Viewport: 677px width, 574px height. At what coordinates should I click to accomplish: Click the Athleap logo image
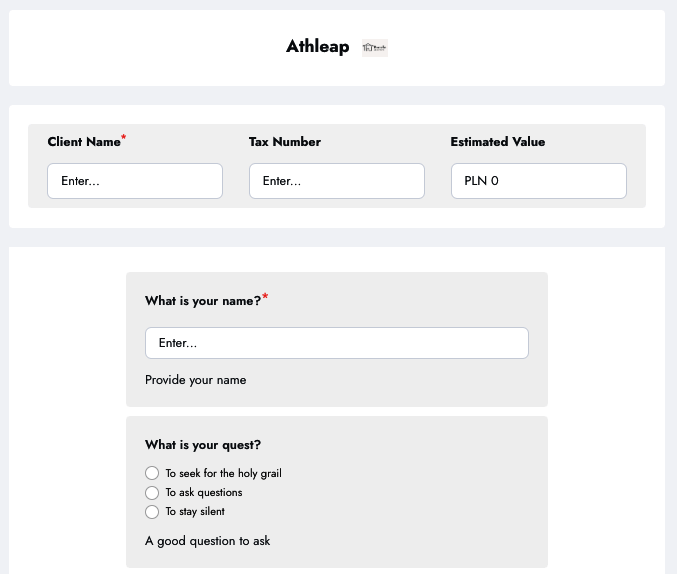click(374, 47)
